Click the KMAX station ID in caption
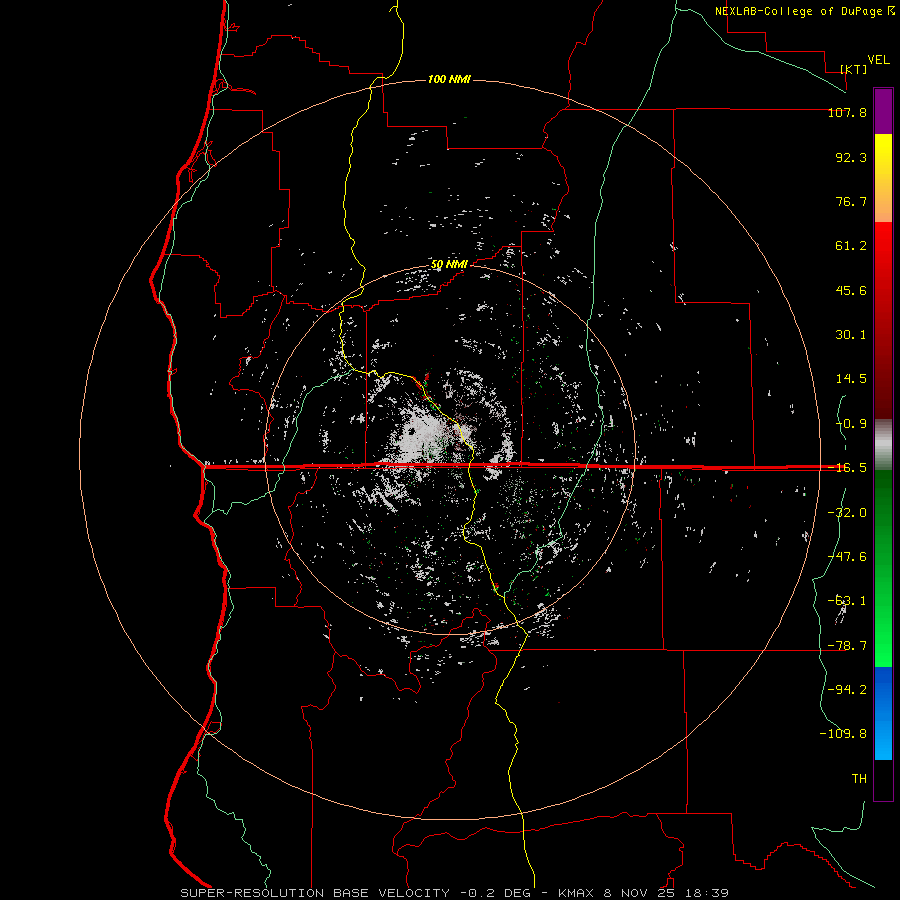This screenshot has width=900, height=900. (x=576, y=893)
